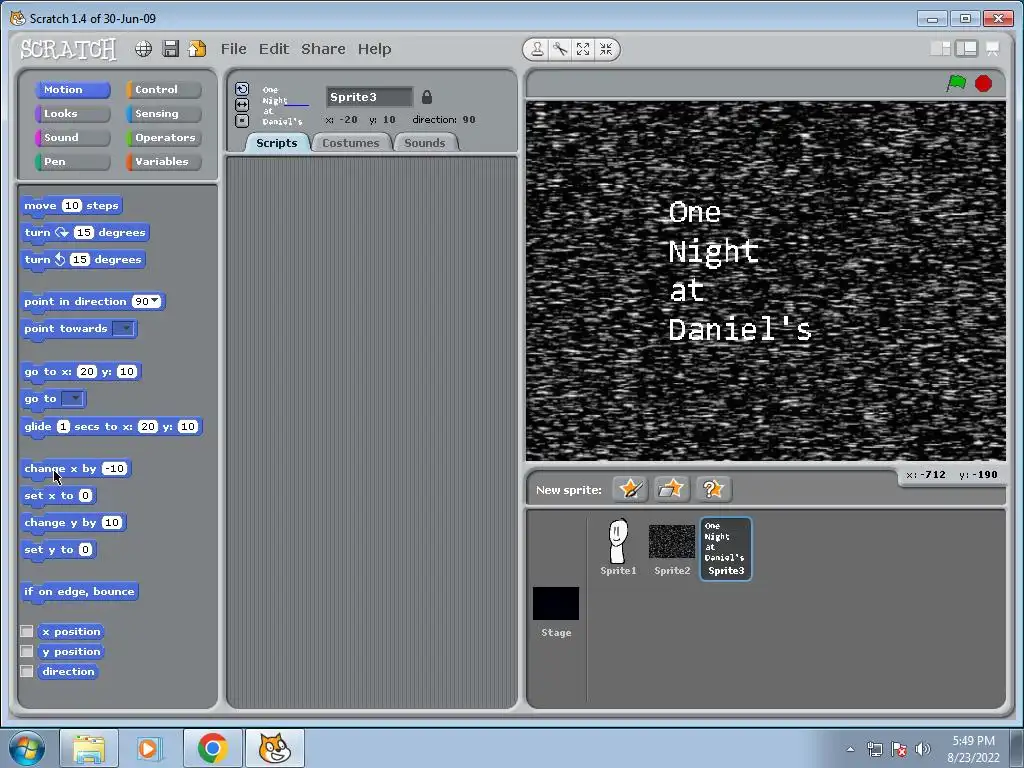This screenshot has height=768, width=1024.
Task: Open media player from the taskbar
Action: [x=149, y=749]
